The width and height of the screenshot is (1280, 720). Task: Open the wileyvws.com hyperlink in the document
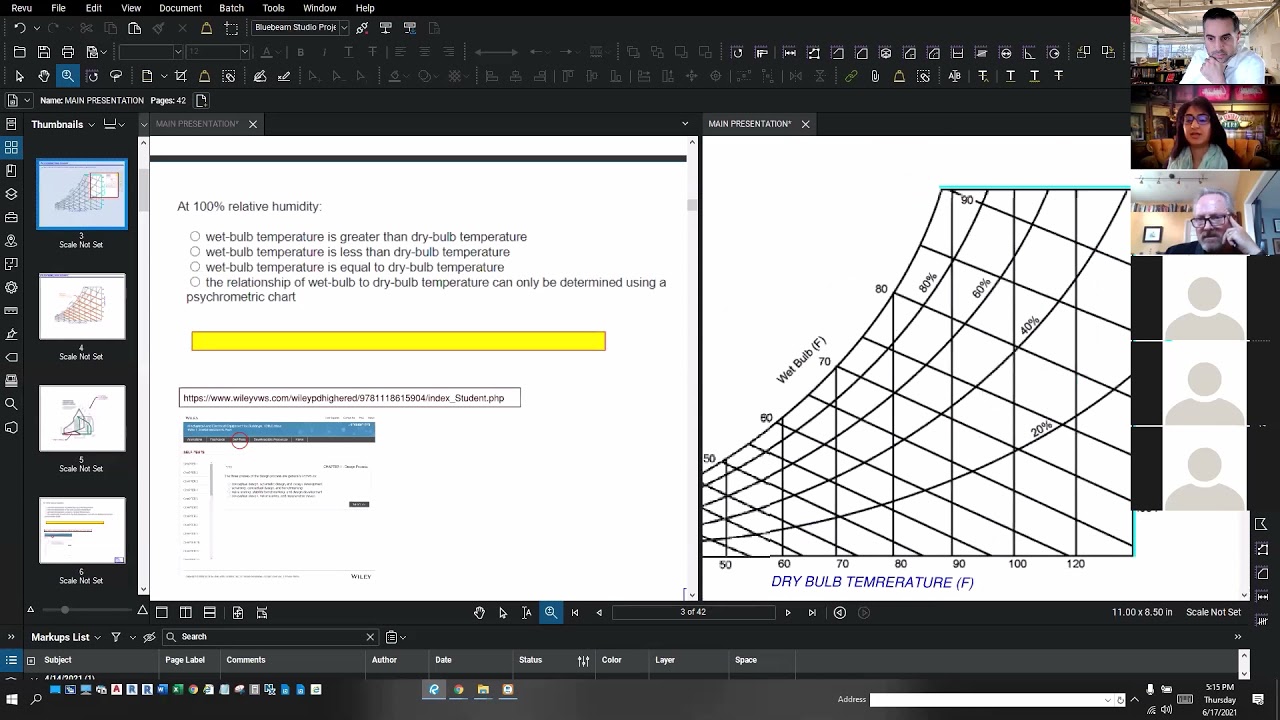pyautogui.click(x=344, y=398)
